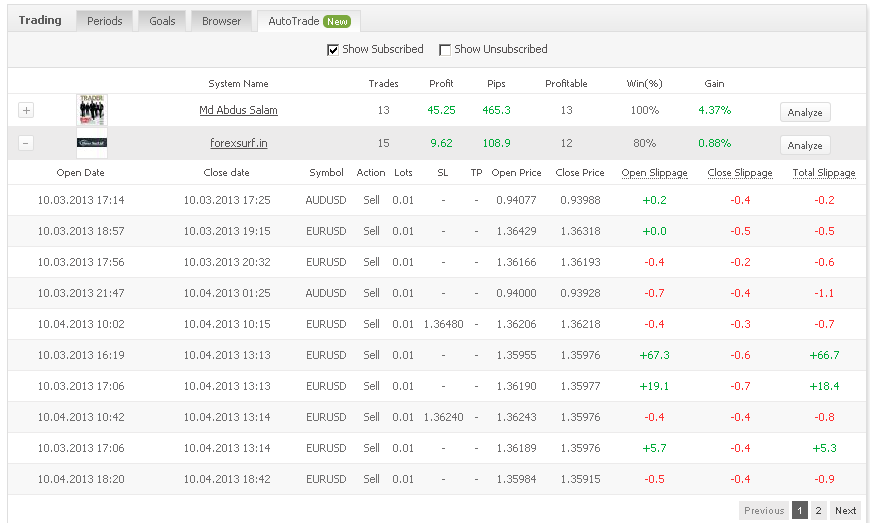Enable the Show Unsubscribed checkbox

click(444, 50)
